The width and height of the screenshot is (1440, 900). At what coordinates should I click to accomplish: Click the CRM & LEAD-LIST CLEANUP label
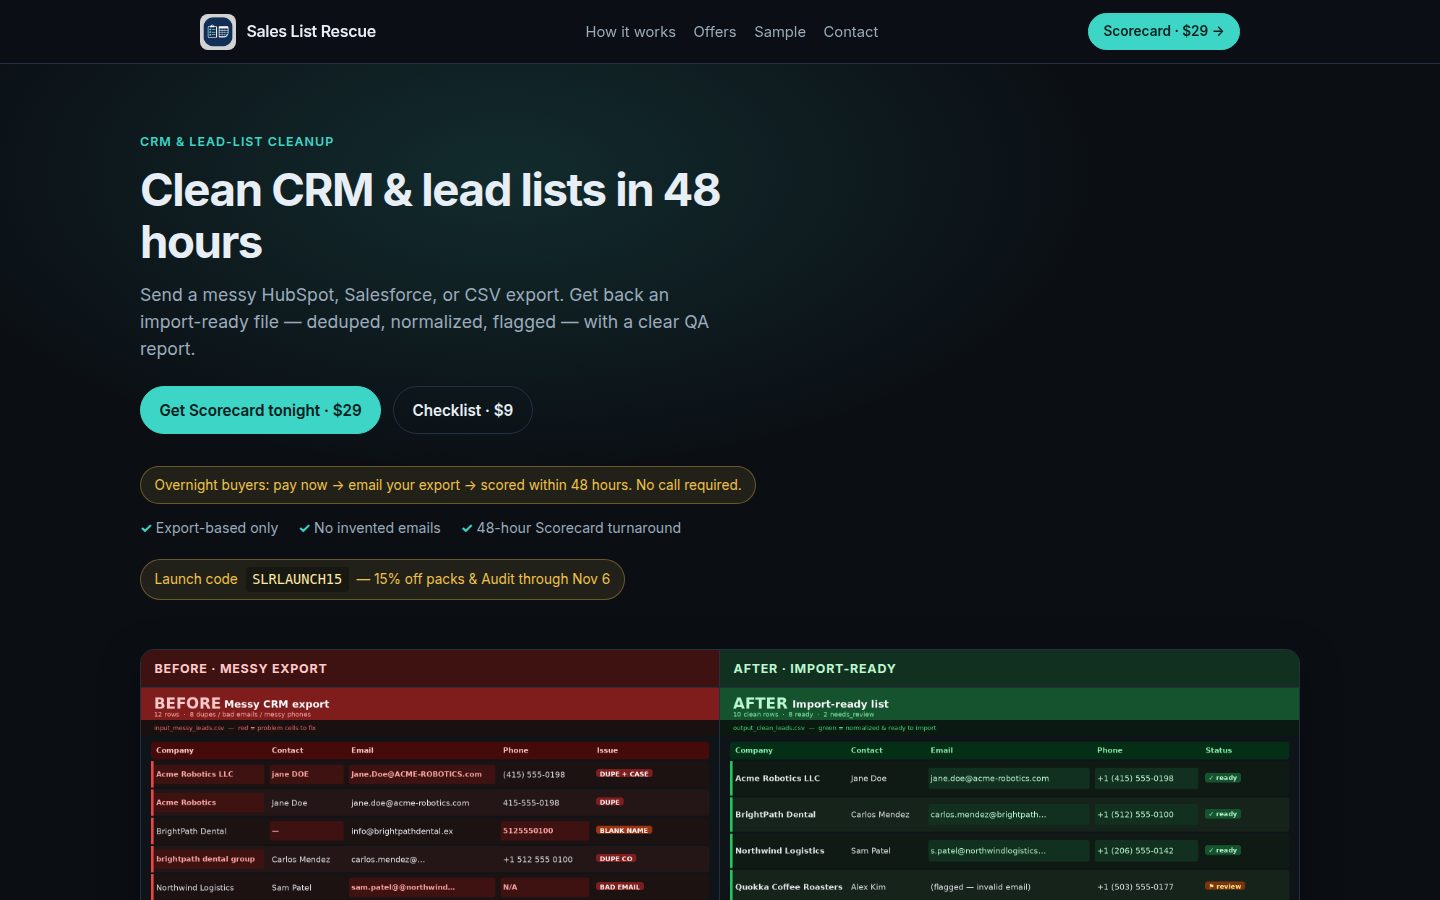[x=237, y=142]
